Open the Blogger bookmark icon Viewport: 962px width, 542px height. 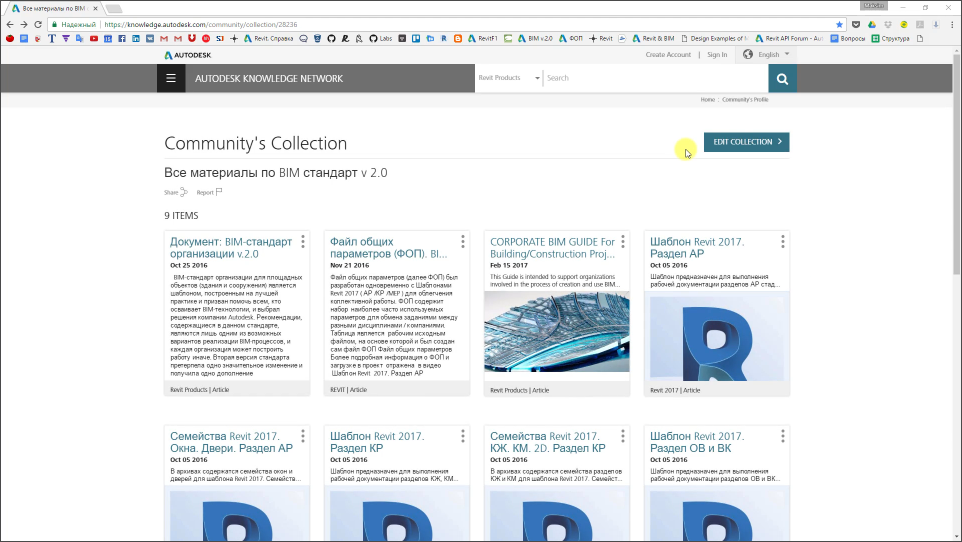pyautogui.click(x=458, y=39)
